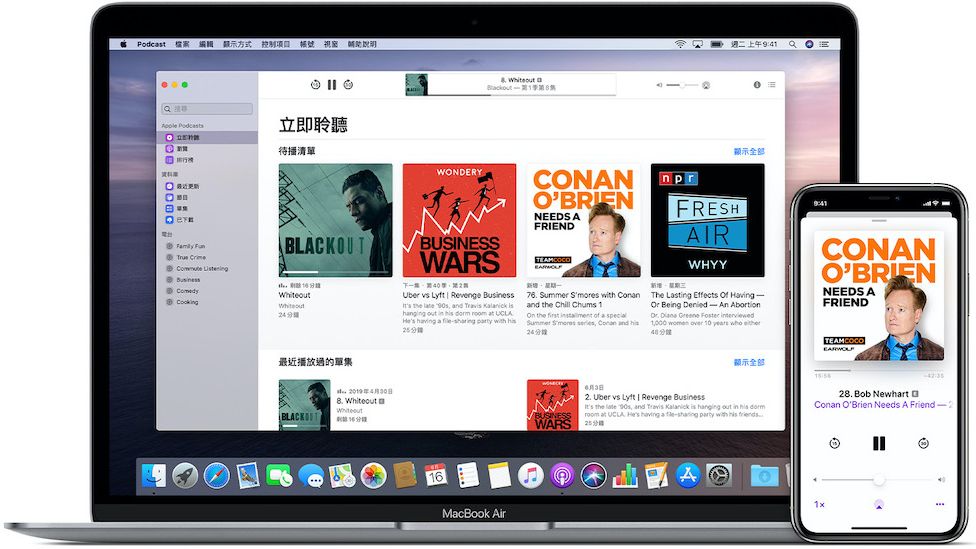Select 立即聆聽 in the sidebar
Screen dimensions: 976x549
point(207,137)
